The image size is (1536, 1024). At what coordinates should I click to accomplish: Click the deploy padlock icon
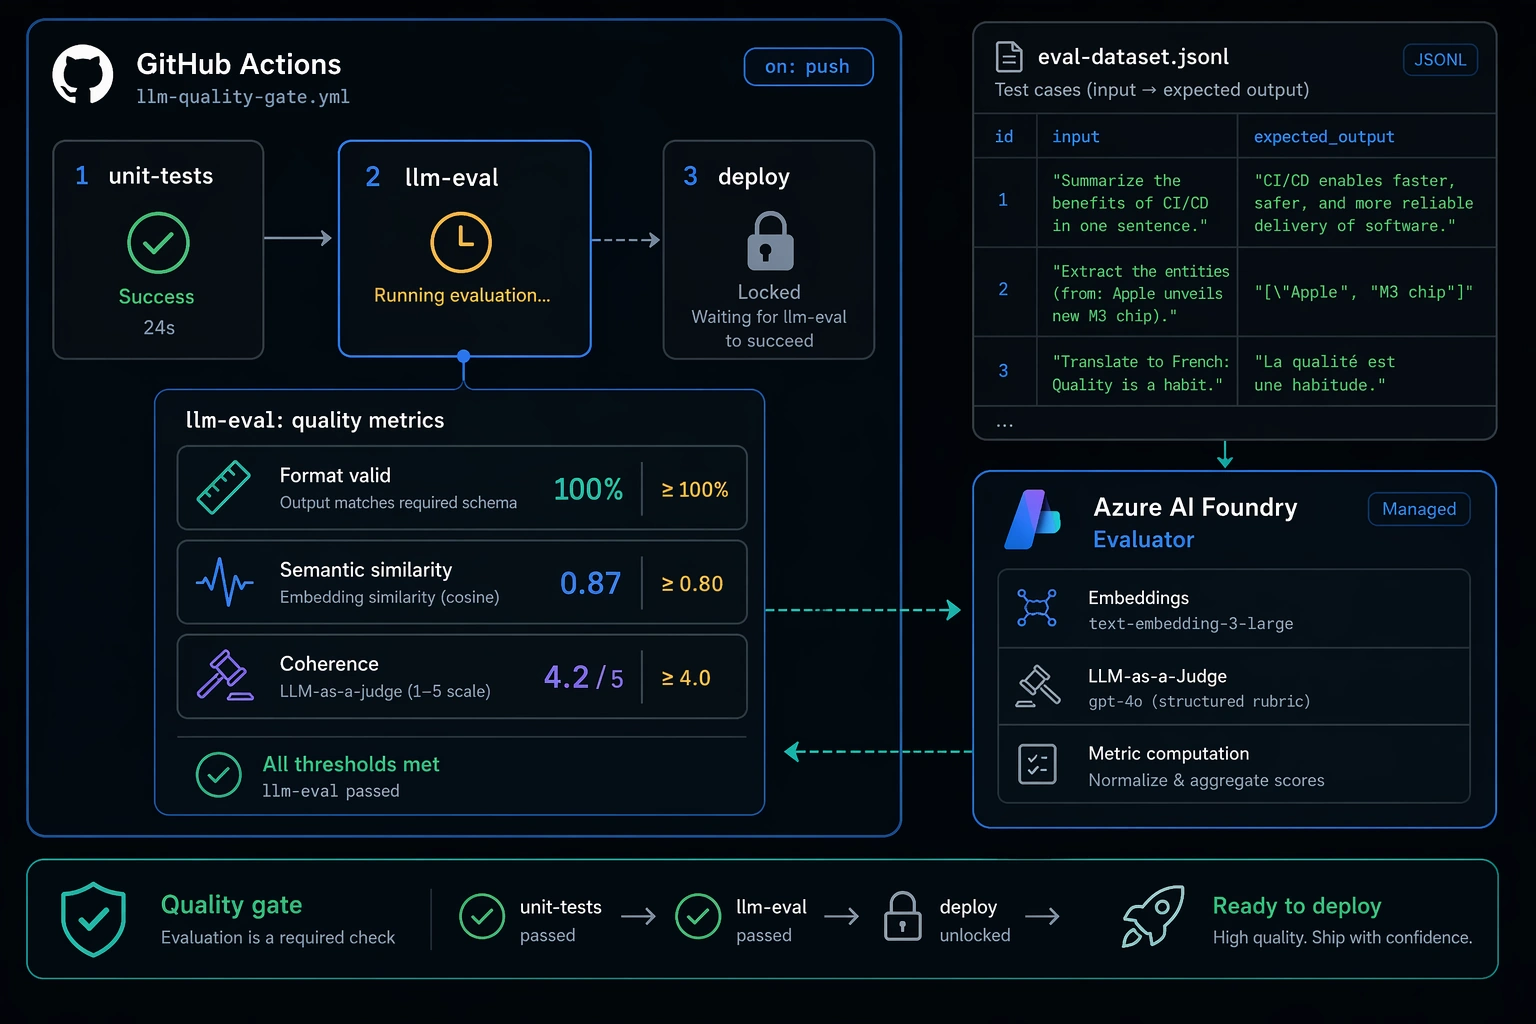pos(770,241)
